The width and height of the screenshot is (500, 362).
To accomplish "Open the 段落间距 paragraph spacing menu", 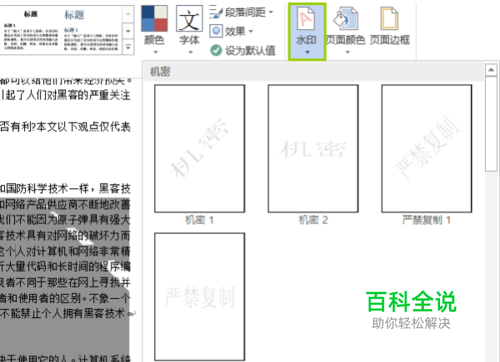I will click(x=241, y=12).
